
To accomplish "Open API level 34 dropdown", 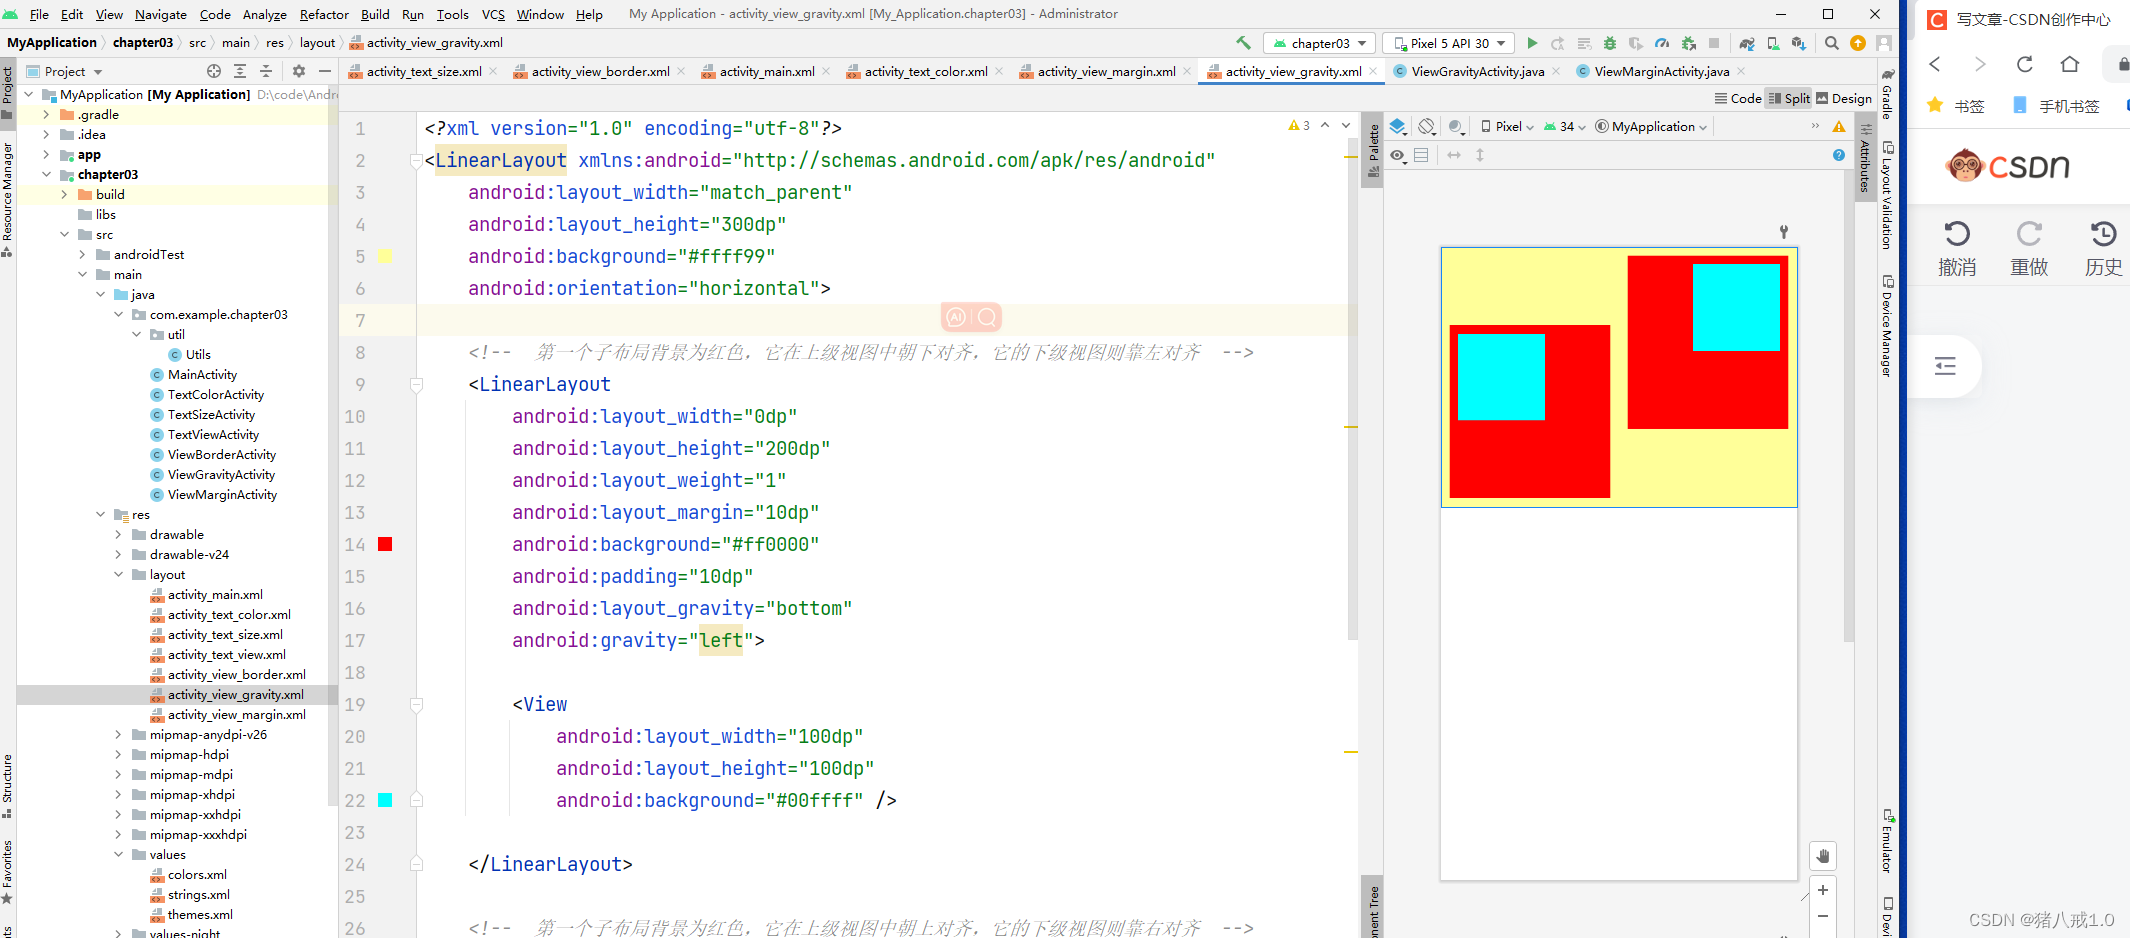I will (x=1565, y=127).
